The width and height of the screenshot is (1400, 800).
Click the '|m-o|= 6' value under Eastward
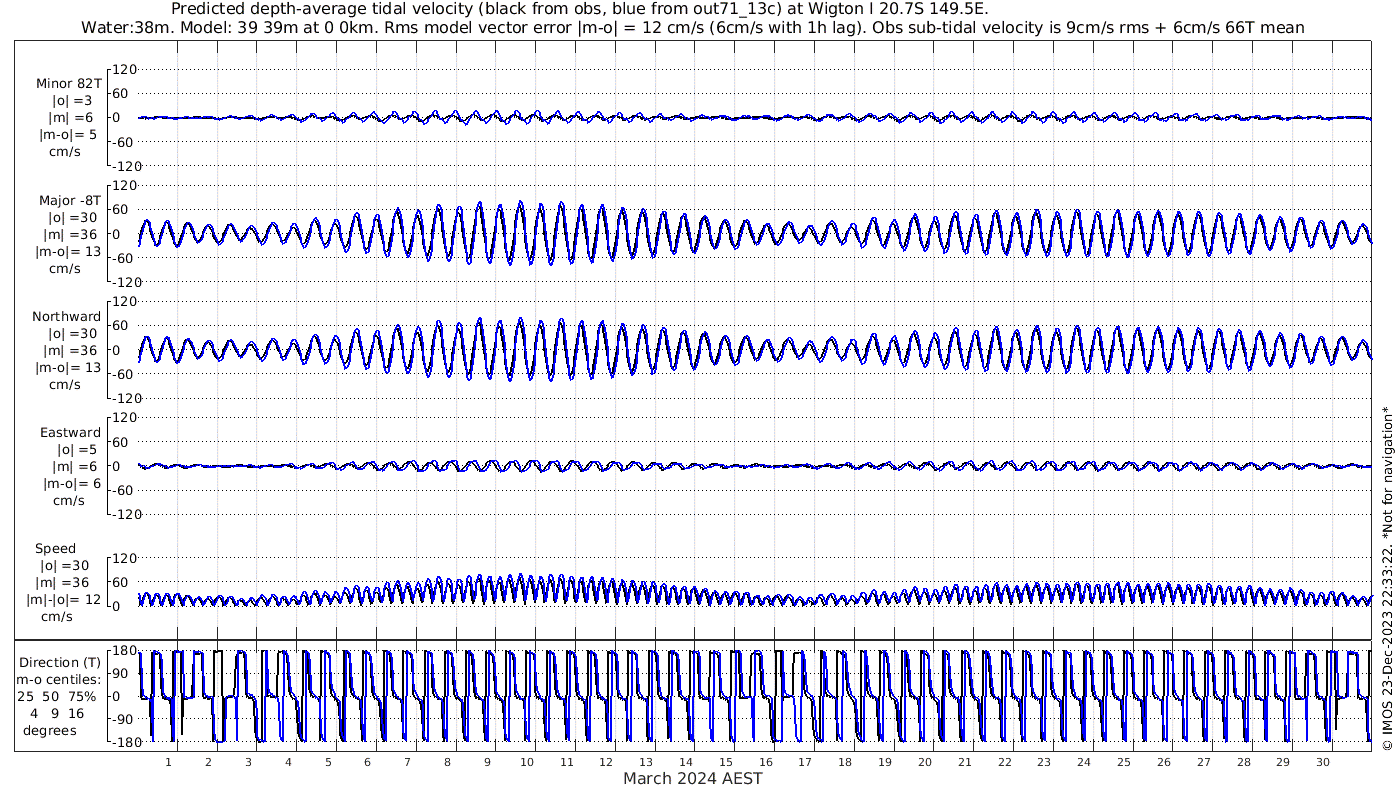click(x=71, y=484)
